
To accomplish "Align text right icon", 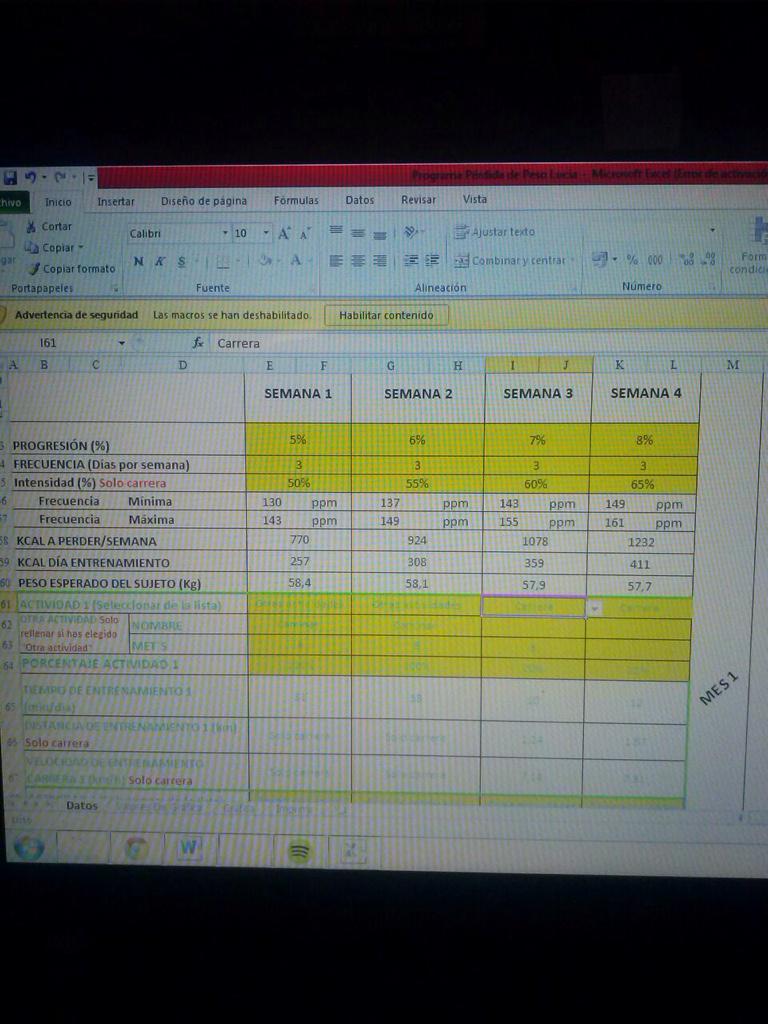I will point(379,261).
